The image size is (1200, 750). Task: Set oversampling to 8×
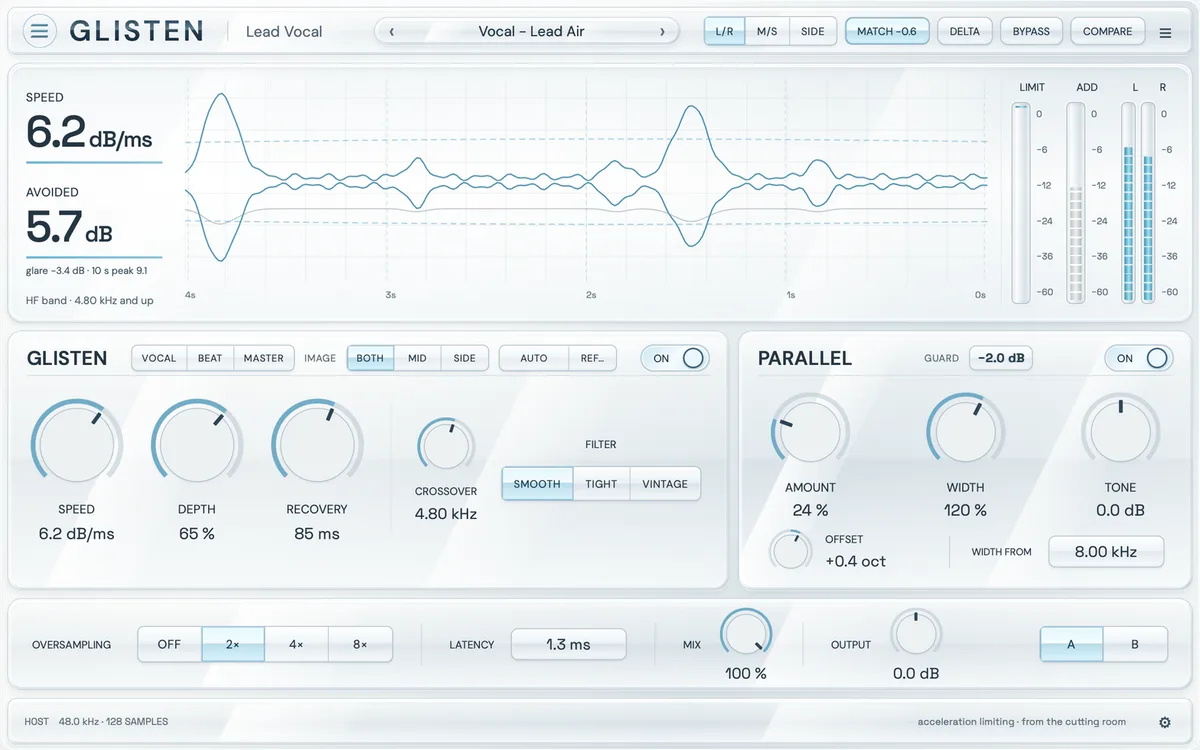tap(360, 644)
